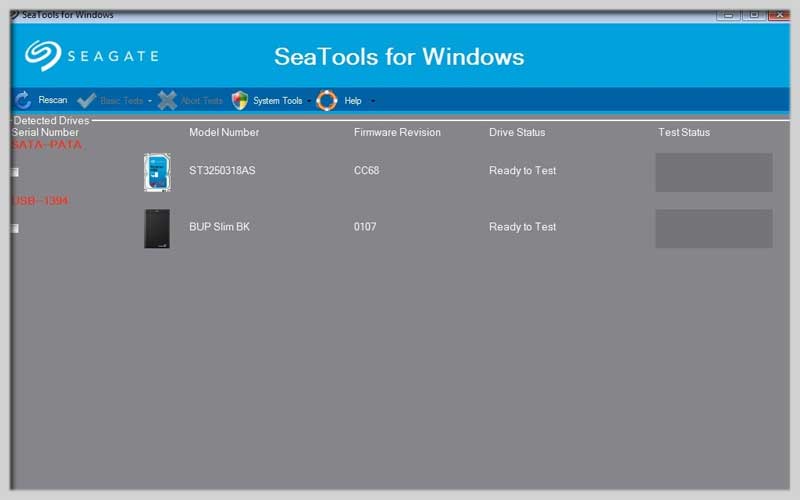Tick the checkbox for the ST3250318AS drive
The height and width of the screenshot is (500, 800).
(15, 172)
